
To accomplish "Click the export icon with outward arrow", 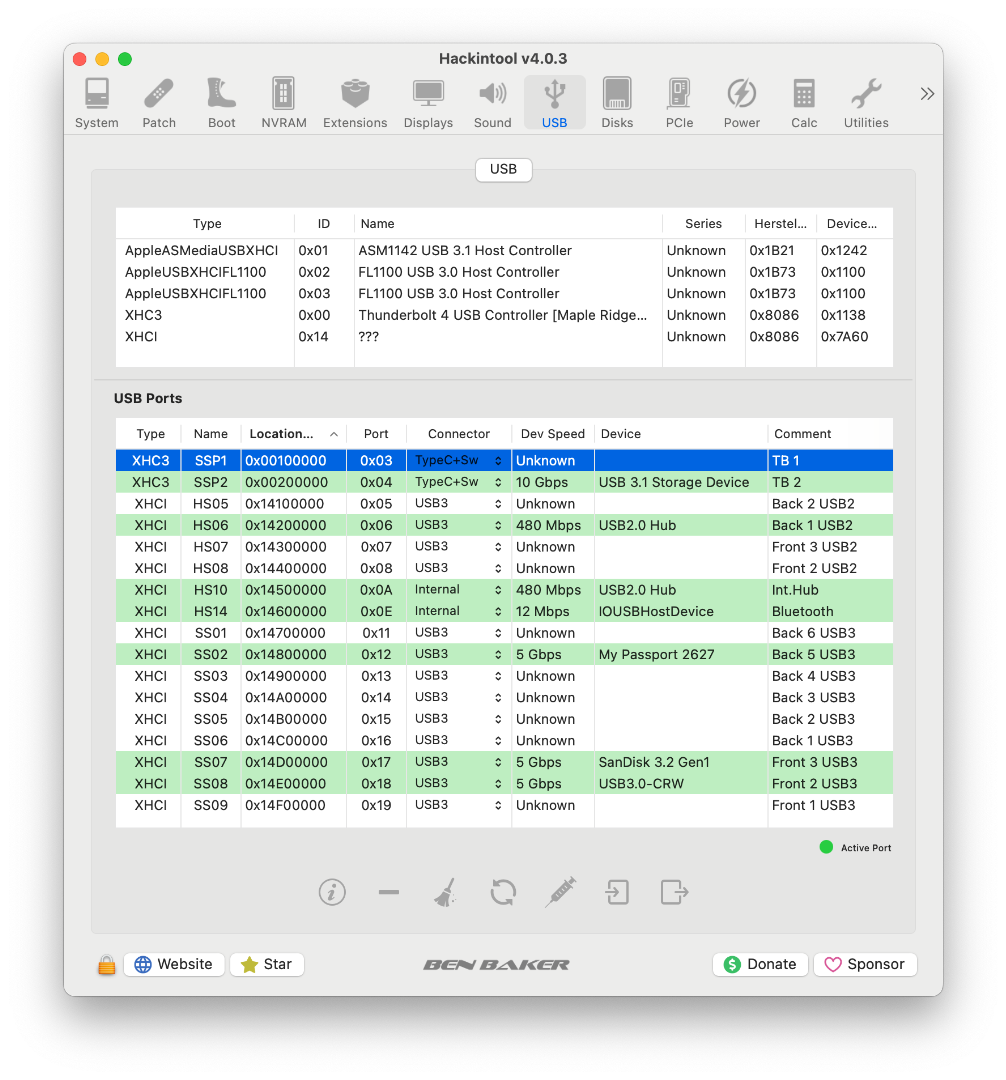I will pyautogui.click(x=674, y=892).
